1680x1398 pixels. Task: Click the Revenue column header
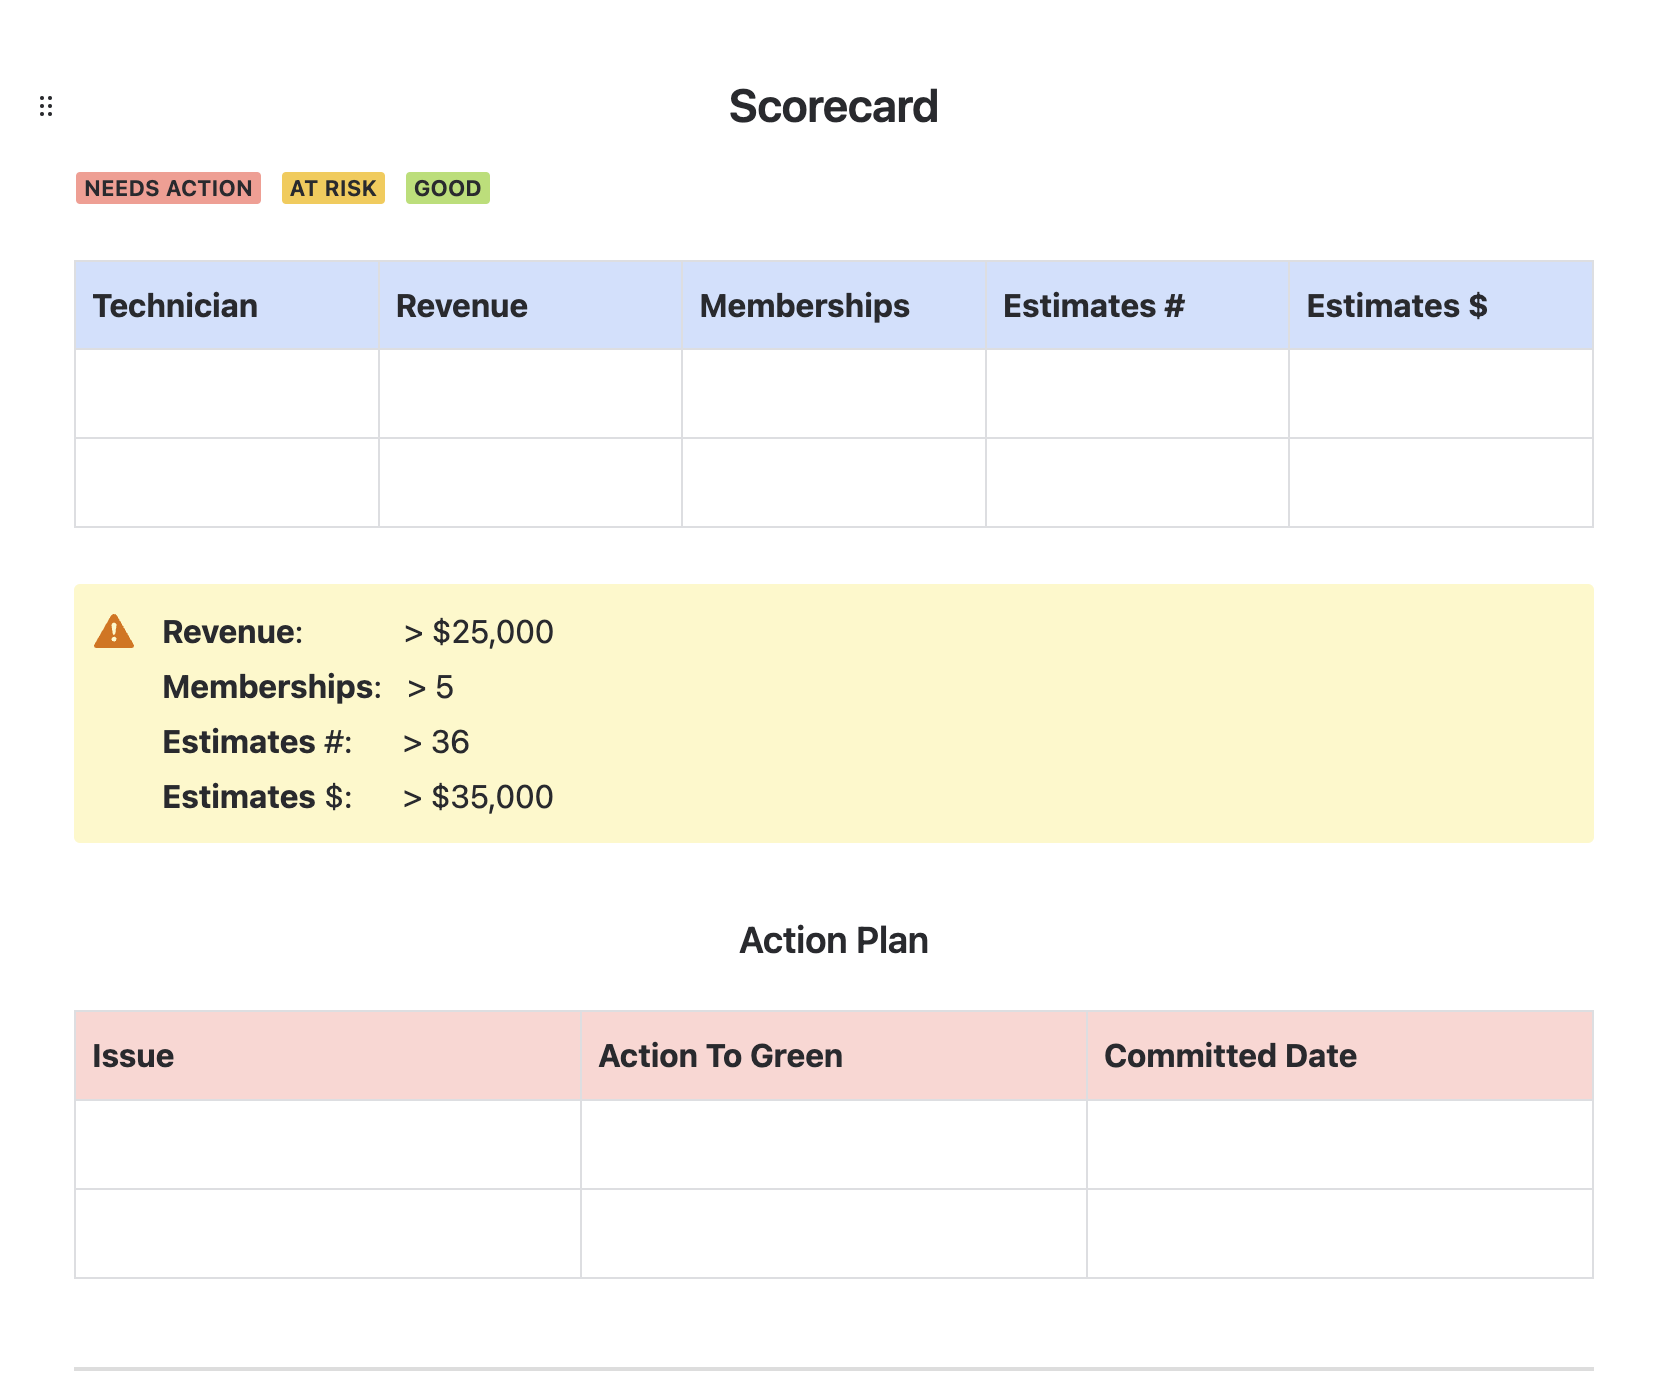point(462,306)
